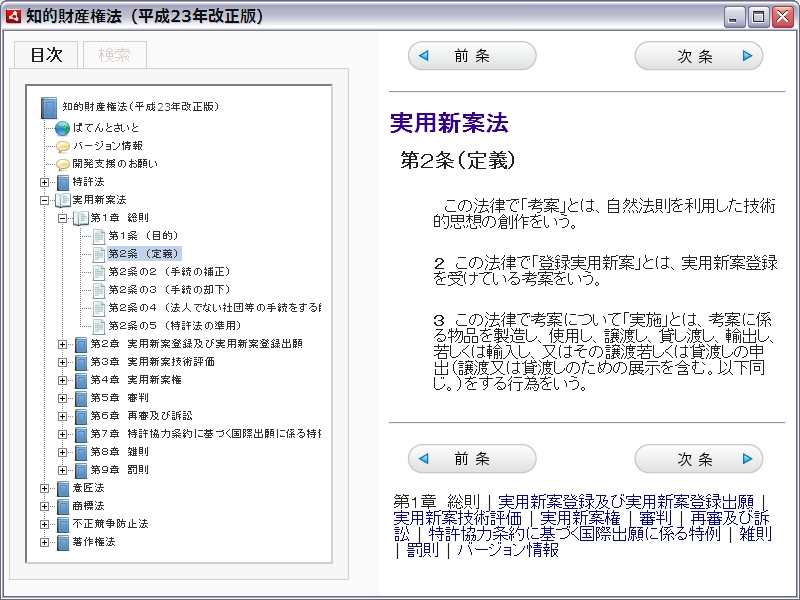This screenshot has height=600, width=800.
Task: Collapse the 第1章 総則 chapter node
Action: click(62, 218)
